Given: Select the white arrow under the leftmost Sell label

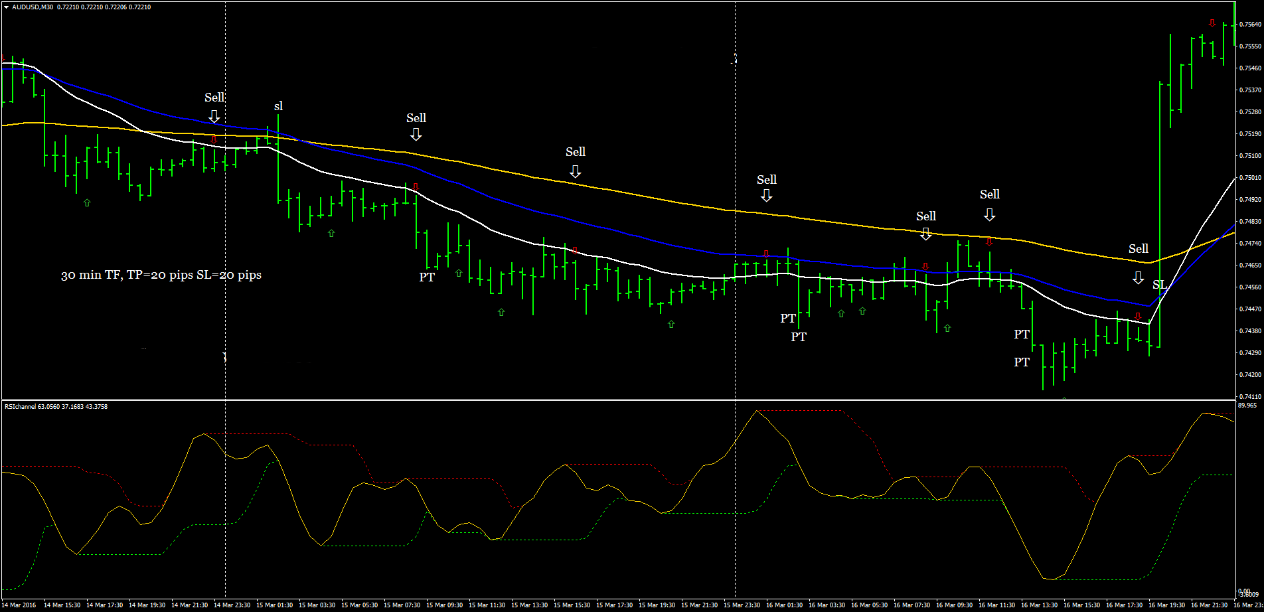Looking at the screenshot, I should click(214, 117).
